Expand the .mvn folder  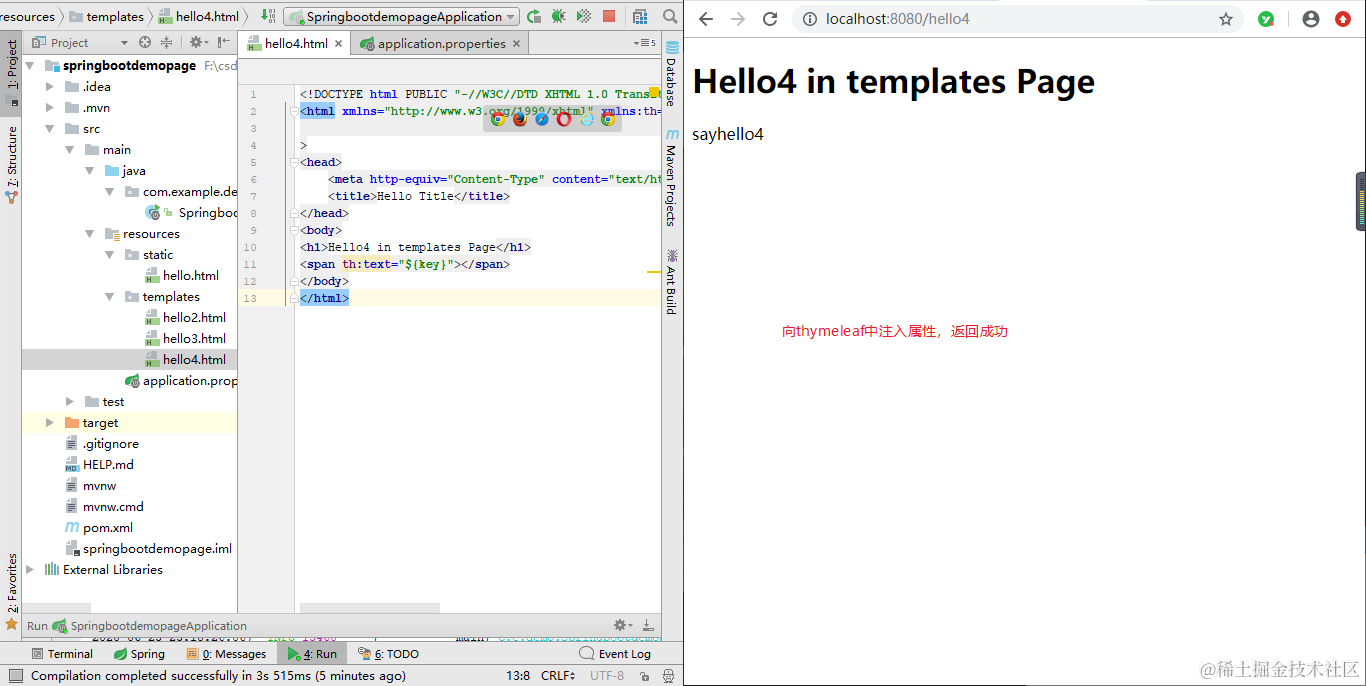click(50, 108)
